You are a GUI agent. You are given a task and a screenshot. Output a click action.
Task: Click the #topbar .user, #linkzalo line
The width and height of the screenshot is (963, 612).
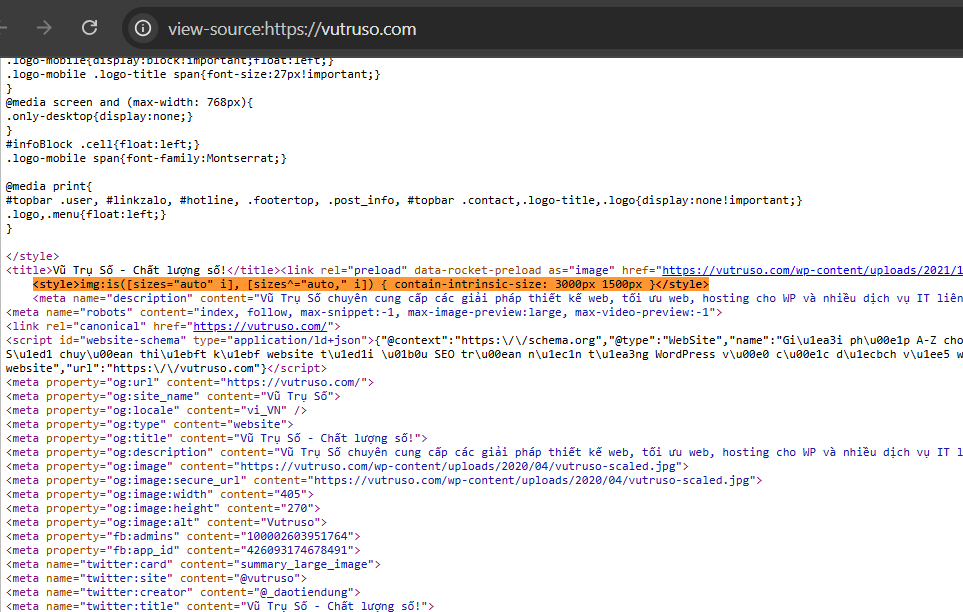point(404,200)
